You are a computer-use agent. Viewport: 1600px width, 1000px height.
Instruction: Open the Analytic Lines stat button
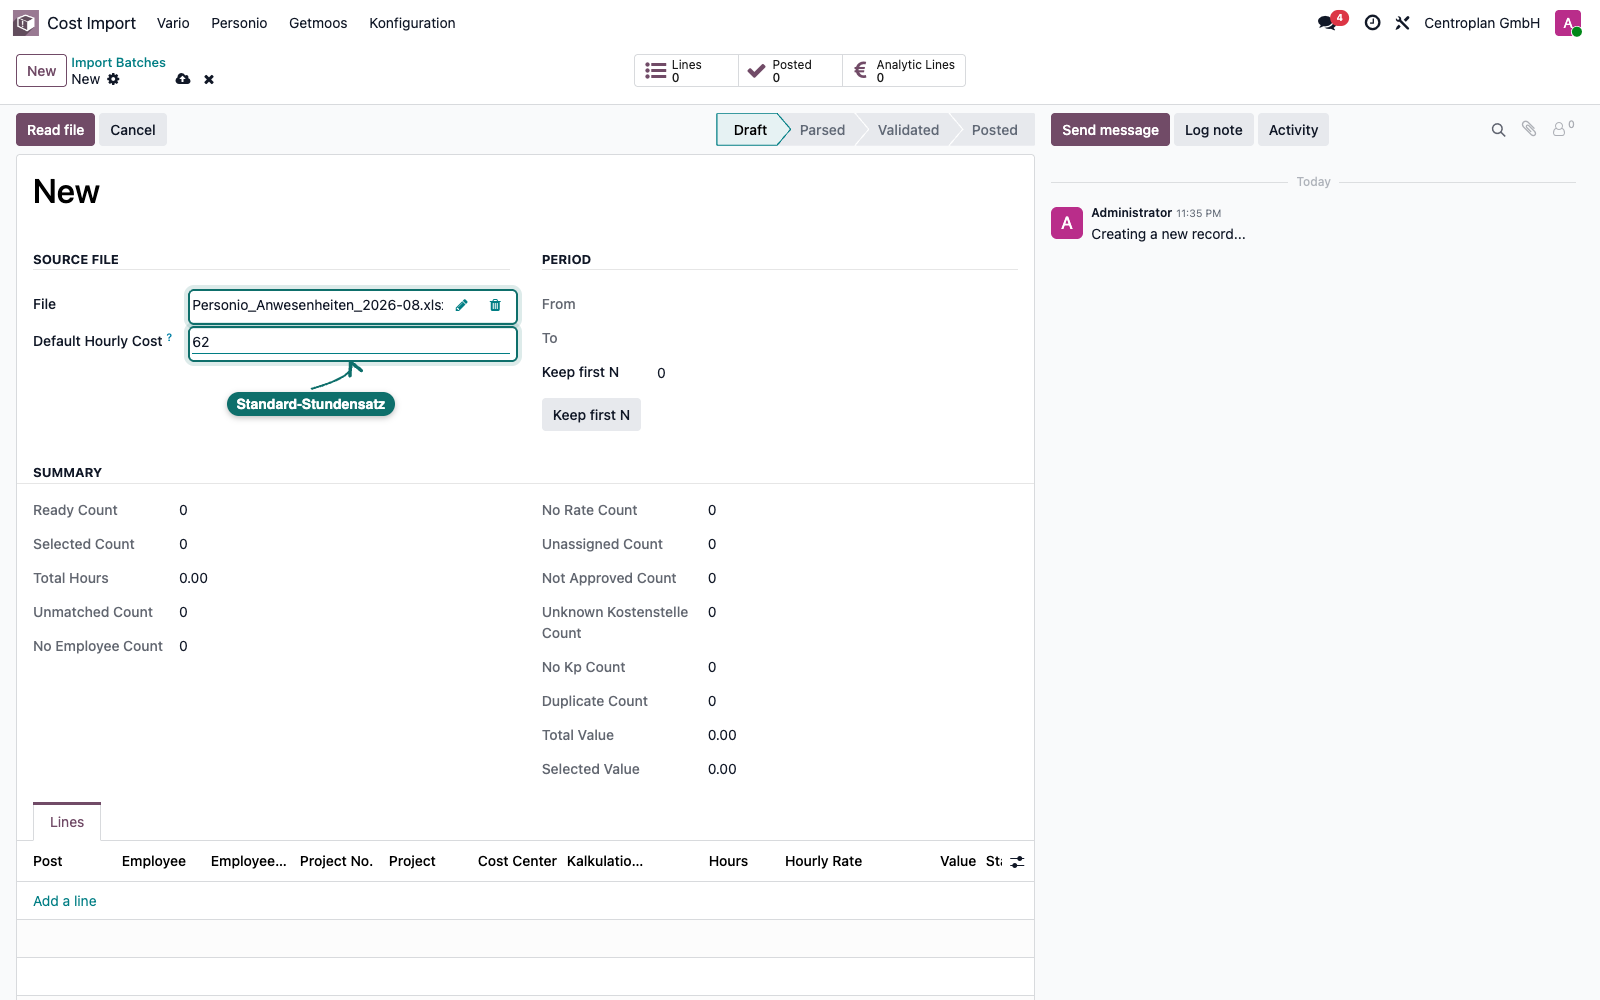pyautogui.click(x=904, y=71)
